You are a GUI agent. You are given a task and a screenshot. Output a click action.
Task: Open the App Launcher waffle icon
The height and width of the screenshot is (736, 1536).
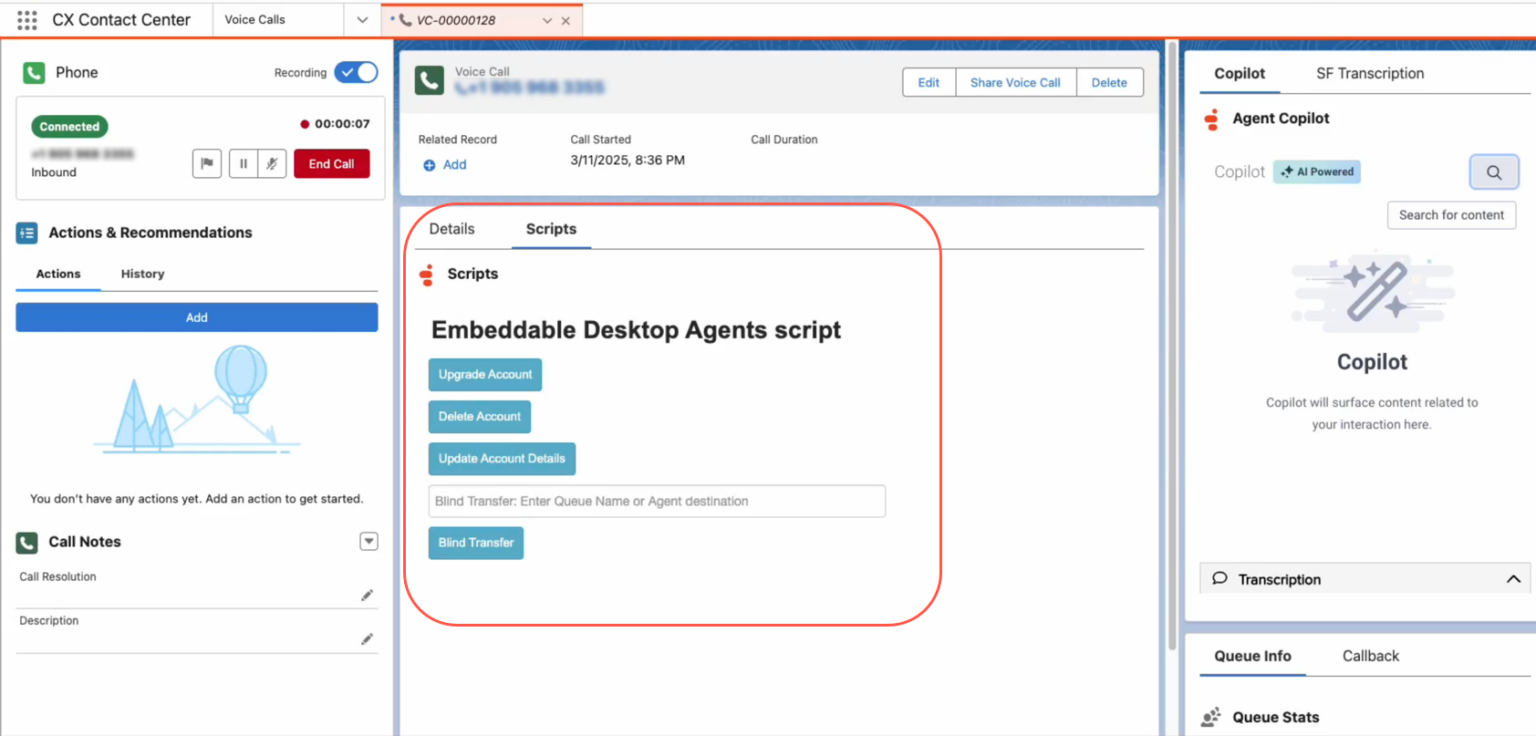26,19
